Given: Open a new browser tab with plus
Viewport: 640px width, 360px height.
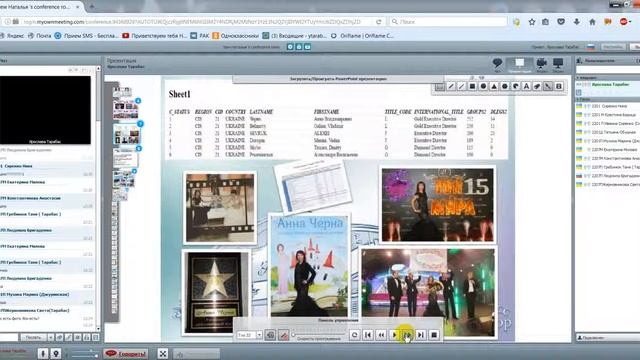Looking at the screenshot, I should 91,7.
